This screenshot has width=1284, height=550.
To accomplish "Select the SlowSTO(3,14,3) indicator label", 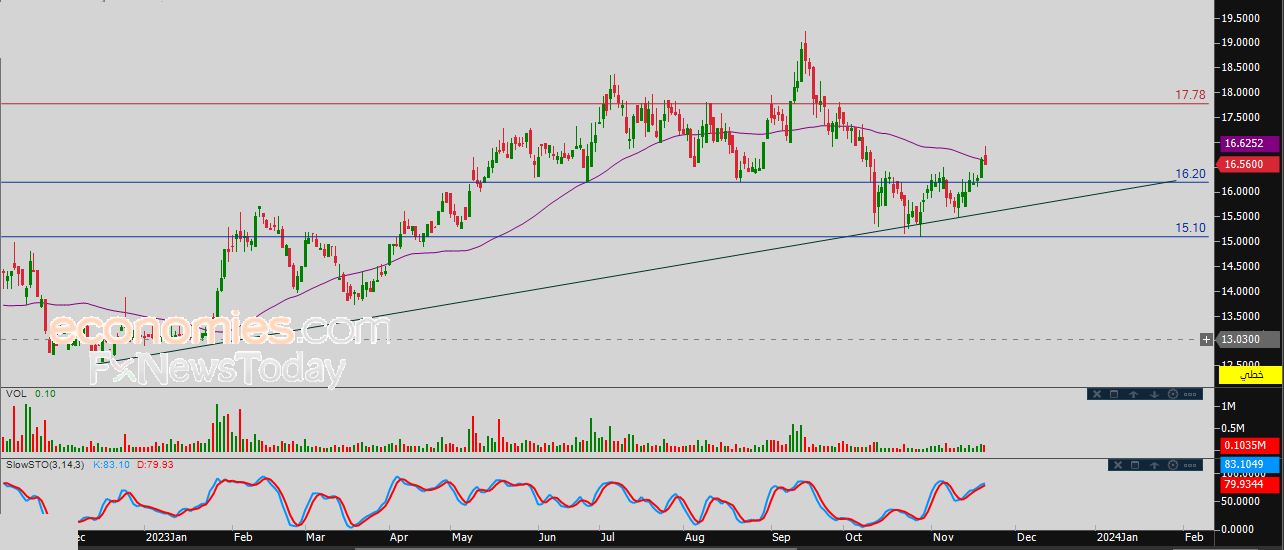I will [45, 465].
